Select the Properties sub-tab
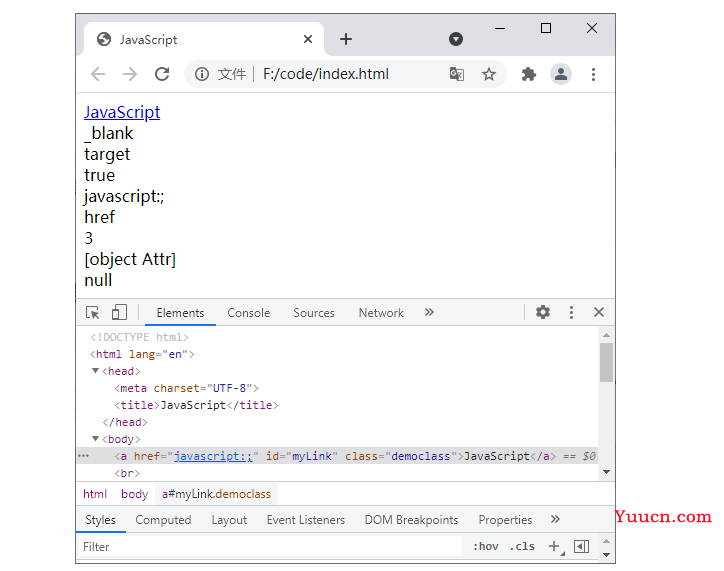 point(505,520)
